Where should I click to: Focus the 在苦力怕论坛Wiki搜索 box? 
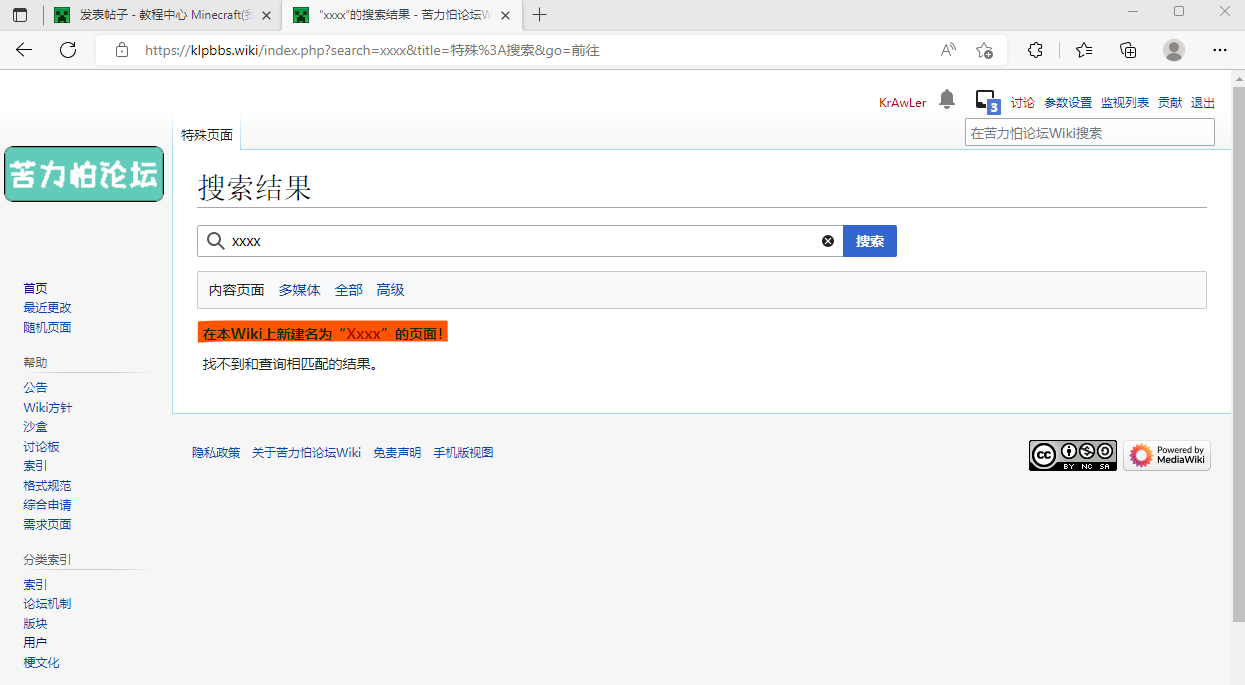(x=1090, y=132)
